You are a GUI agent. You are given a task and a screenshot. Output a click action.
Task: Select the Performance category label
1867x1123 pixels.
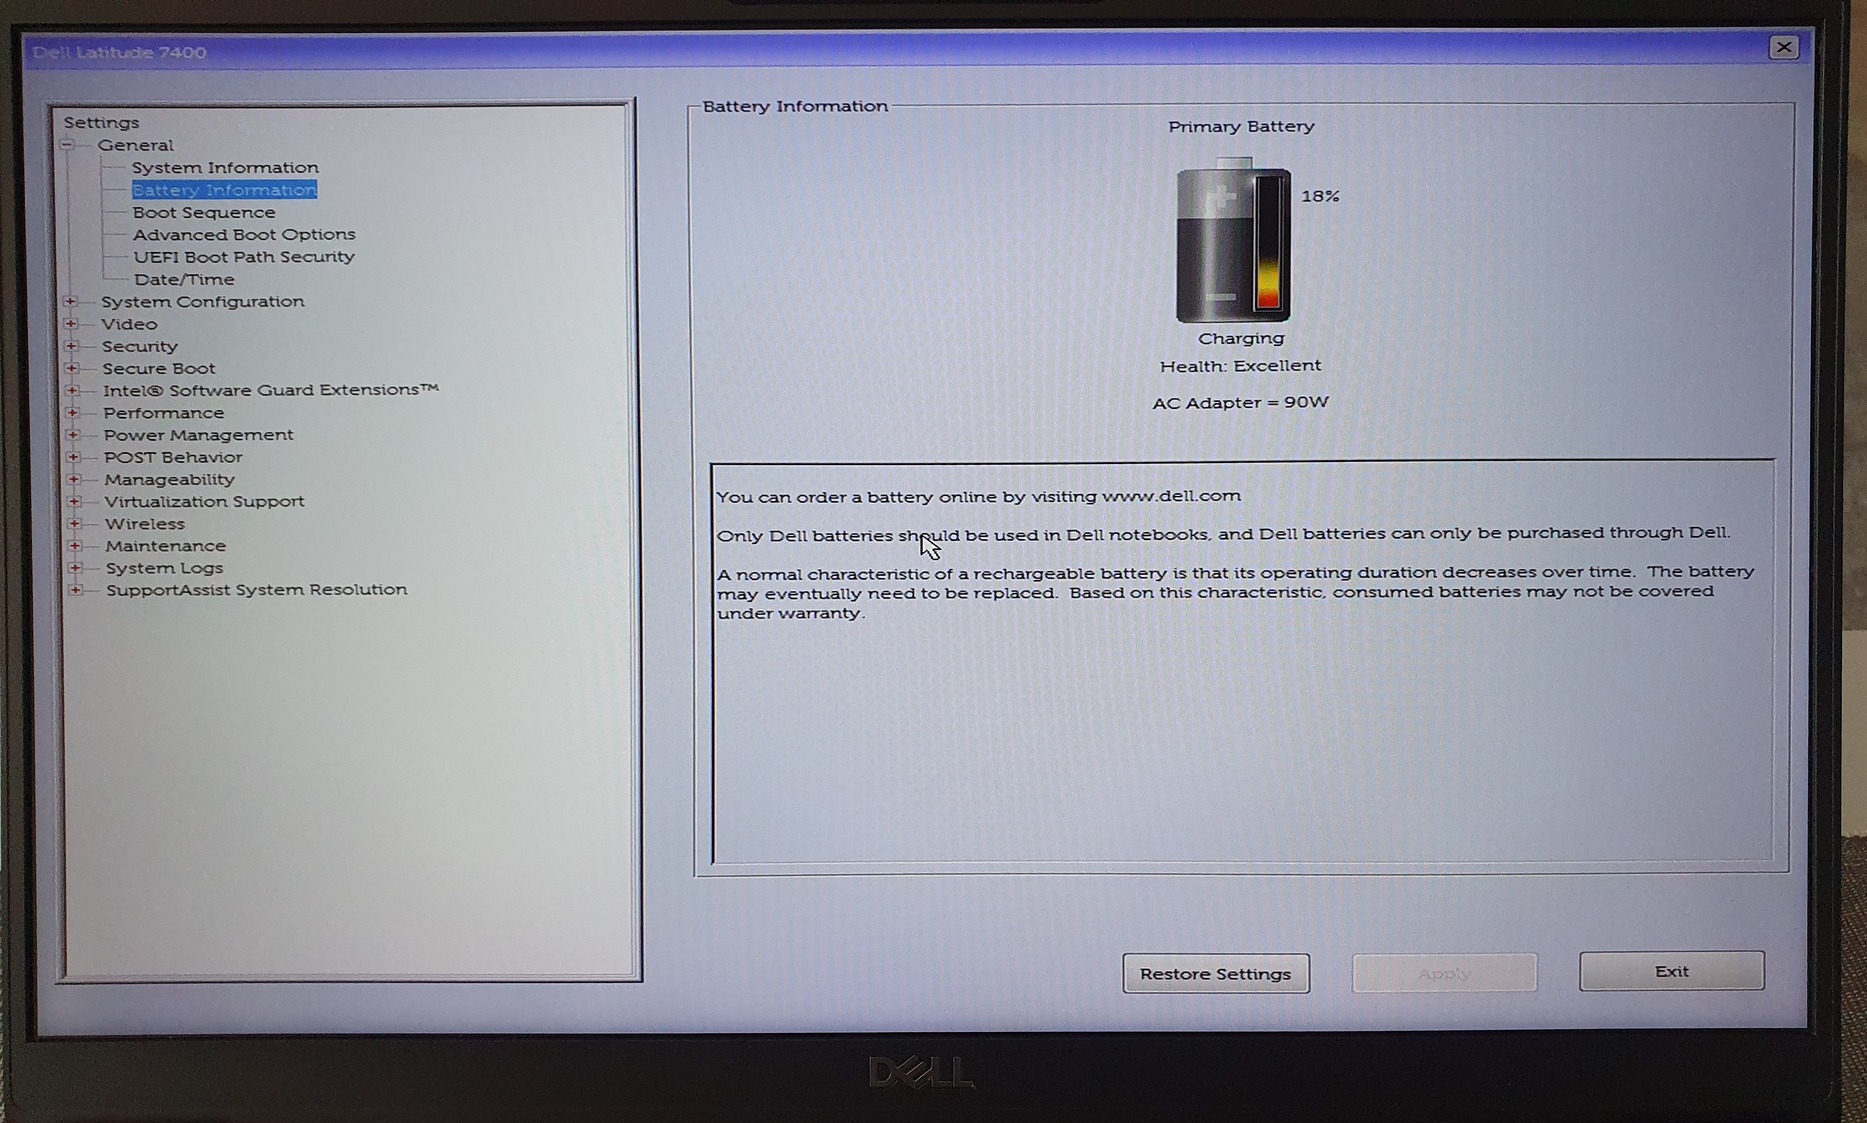click(164, 413)
